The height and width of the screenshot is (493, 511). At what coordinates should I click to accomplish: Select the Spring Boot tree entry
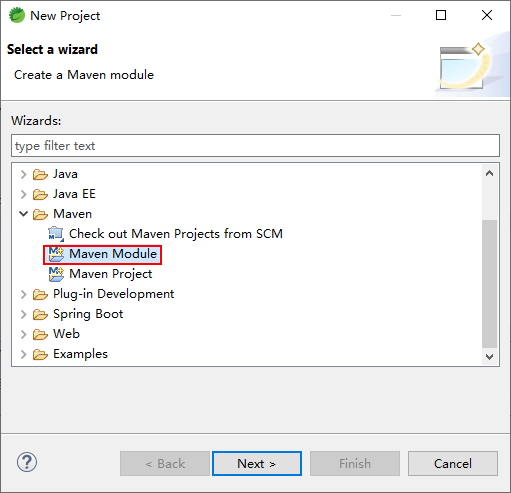pyautogui.click(x=88, y=314)
